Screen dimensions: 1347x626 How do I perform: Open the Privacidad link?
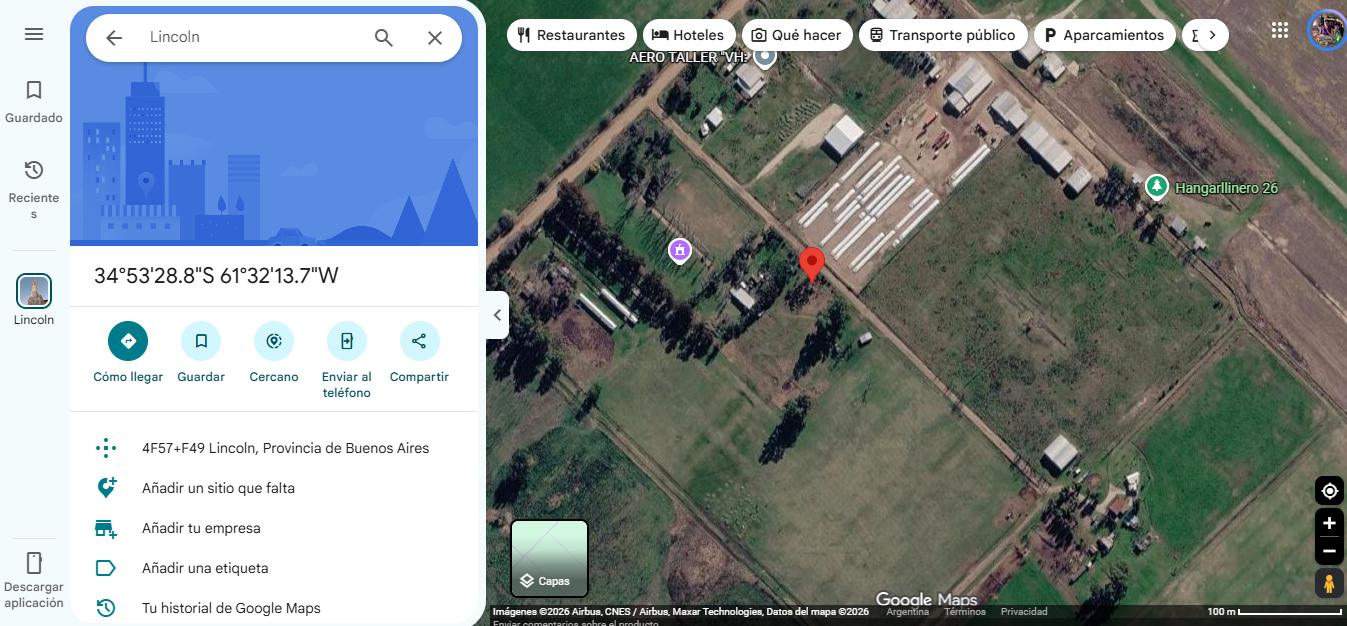[x=1024, y=612]
